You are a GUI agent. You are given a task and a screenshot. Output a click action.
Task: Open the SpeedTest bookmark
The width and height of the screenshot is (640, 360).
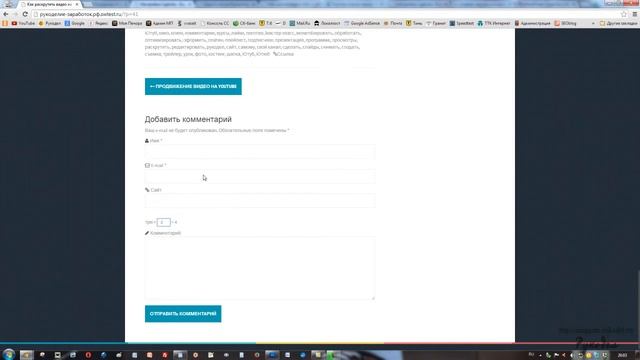[x=462, y=23]
